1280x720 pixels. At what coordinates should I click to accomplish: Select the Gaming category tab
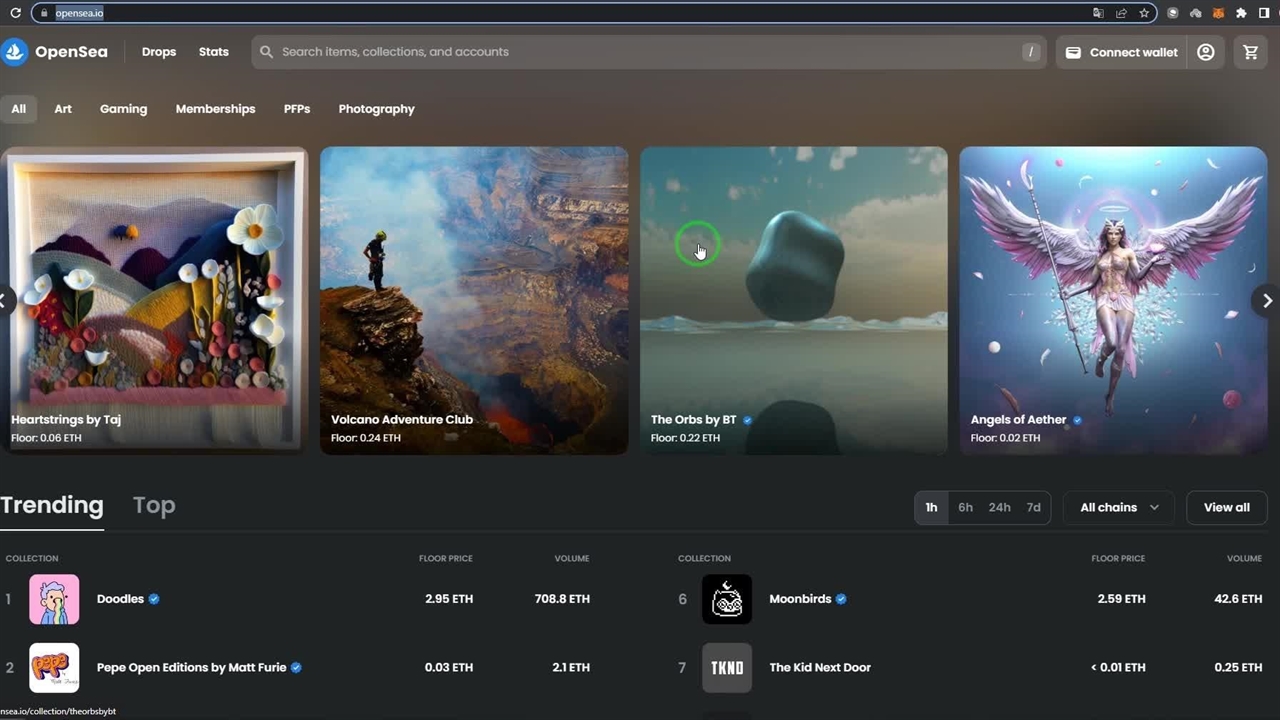pyautogui.click(x=123, y=109)
